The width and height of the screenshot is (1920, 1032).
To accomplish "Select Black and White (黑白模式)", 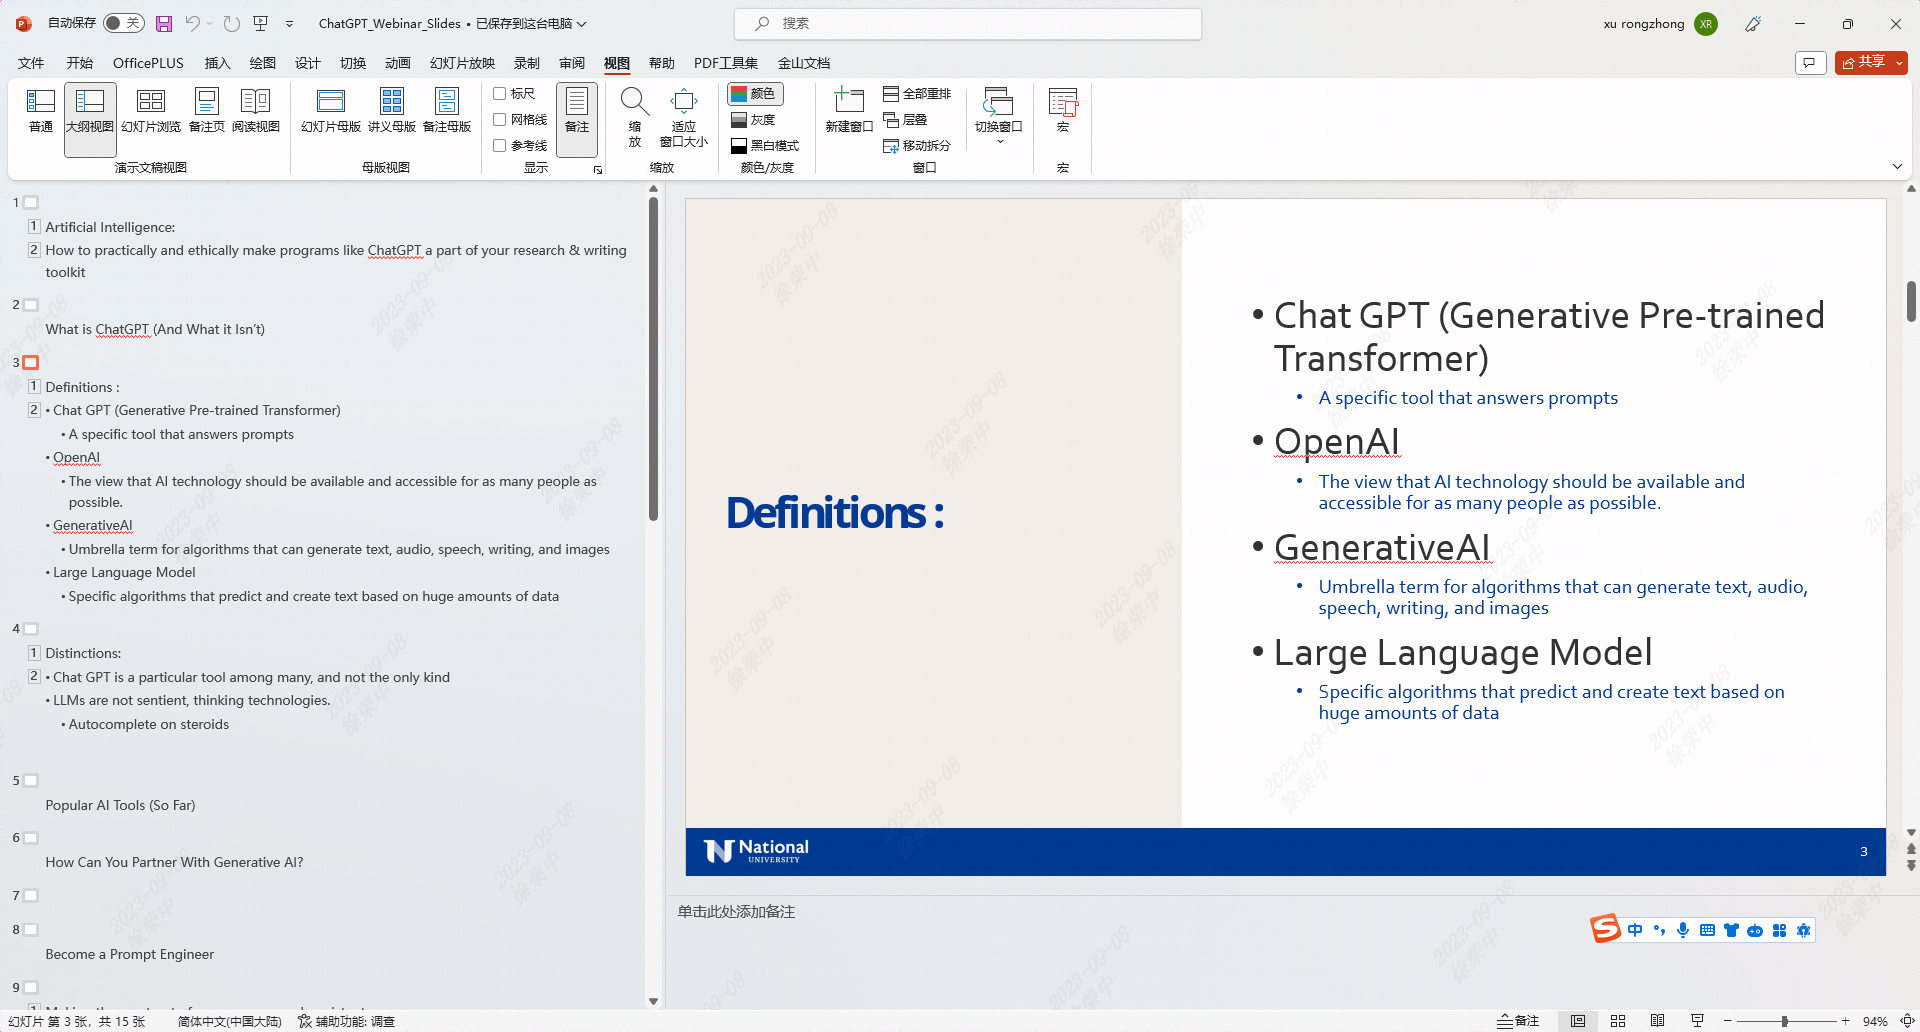I will pyautogui.click(x=765, y=146).
